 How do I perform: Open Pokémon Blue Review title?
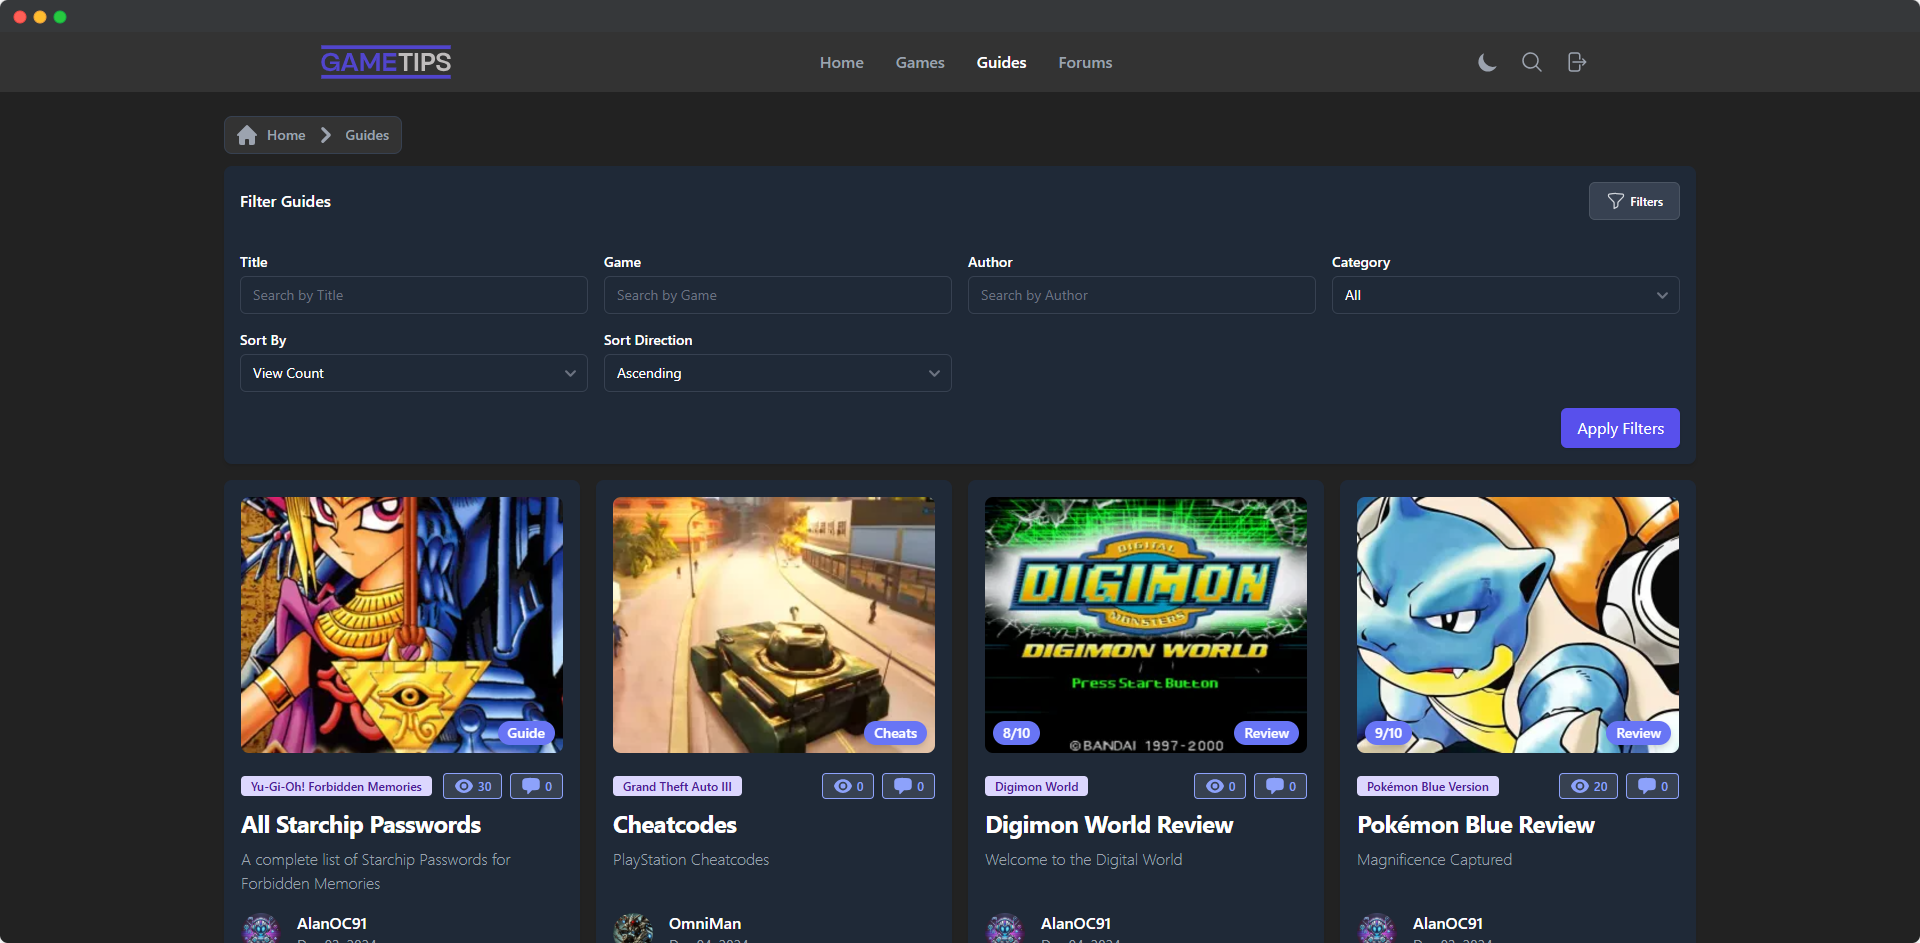coord(1476,825)
